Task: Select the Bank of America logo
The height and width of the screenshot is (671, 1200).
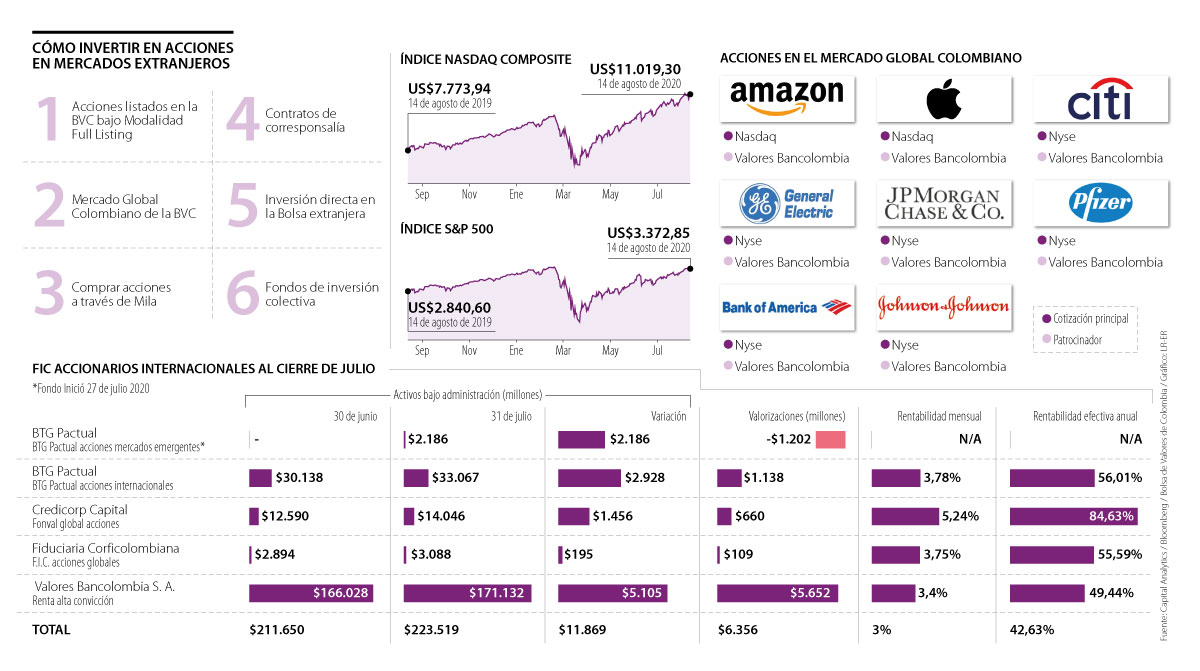Action: pyautogui.click(x=786, y=307)
